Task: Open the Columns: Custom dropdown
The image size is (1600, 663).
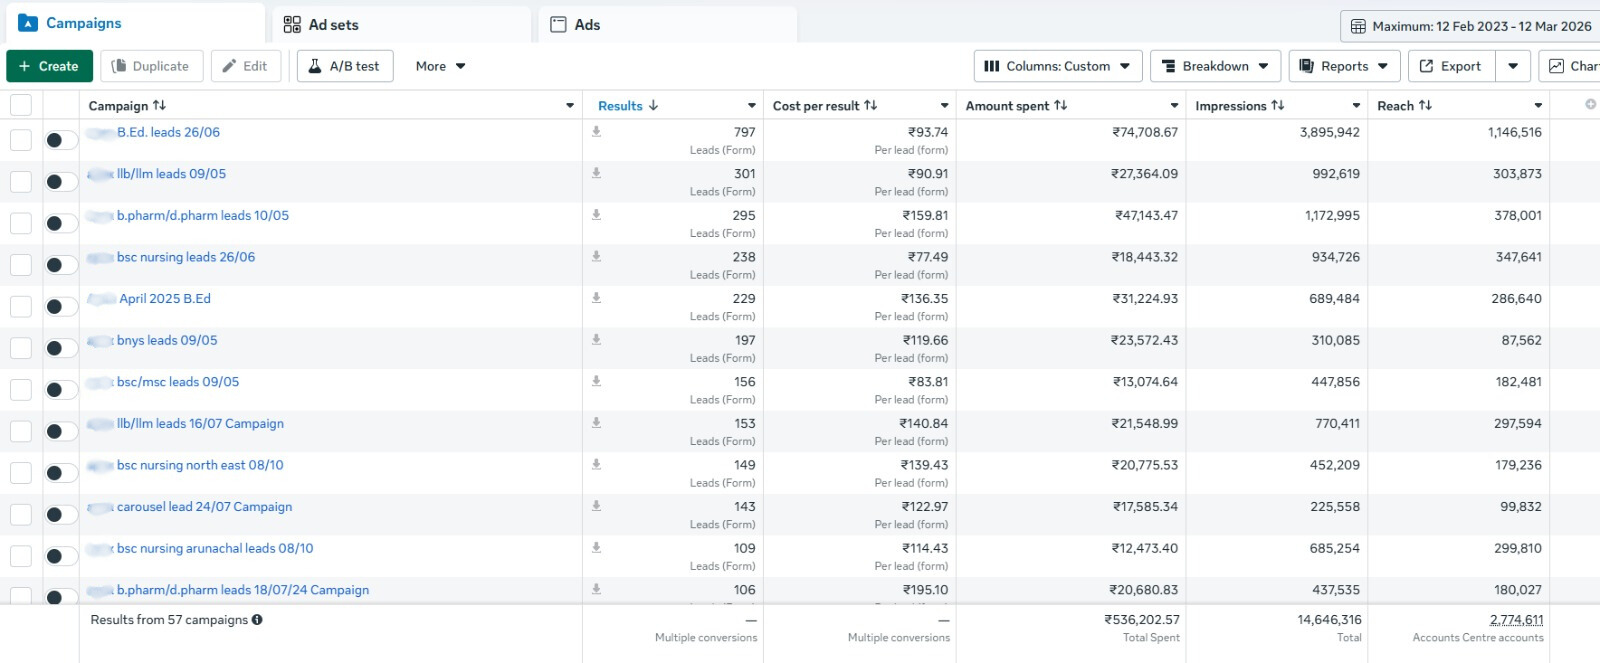Action: coord(1057,66)
